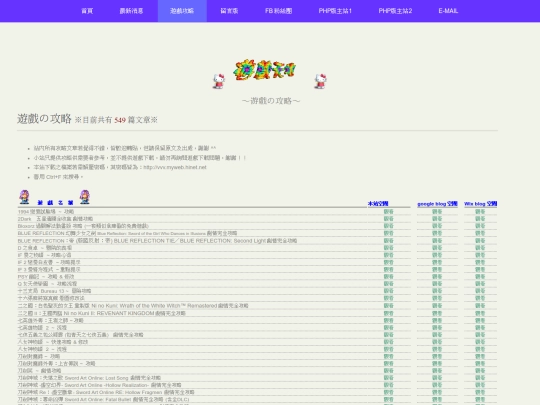
Task: Open the PHP版主站1 menu item
Action: click(x=335, y=11)
